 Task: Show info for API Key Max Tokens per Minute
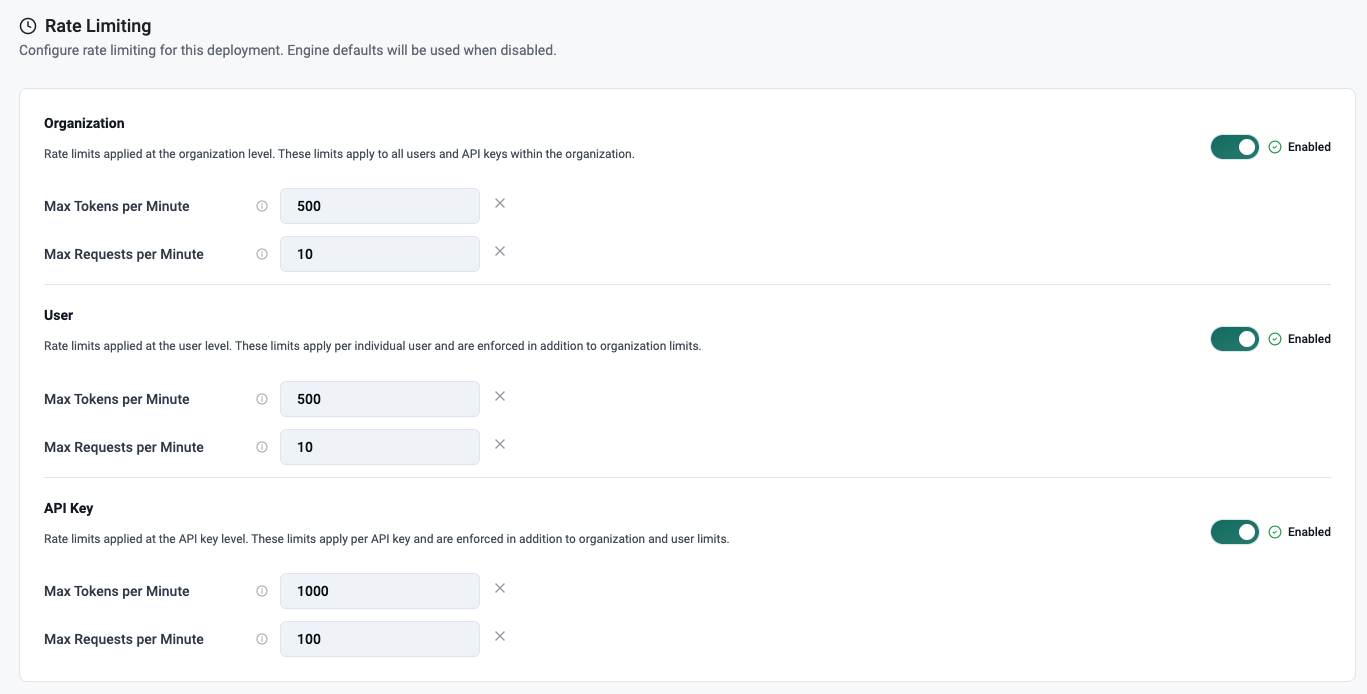tap(262, 591)
